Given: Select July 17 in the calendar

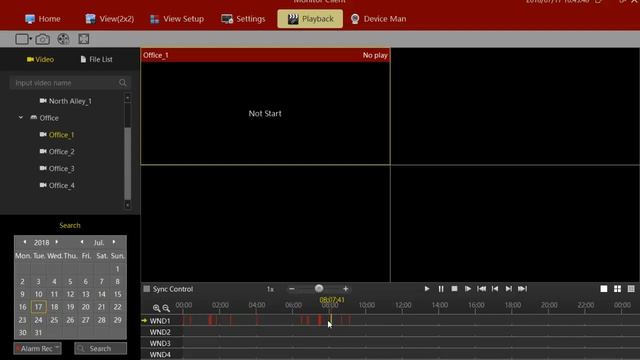Looking at the screenshot, I should 38,307.
